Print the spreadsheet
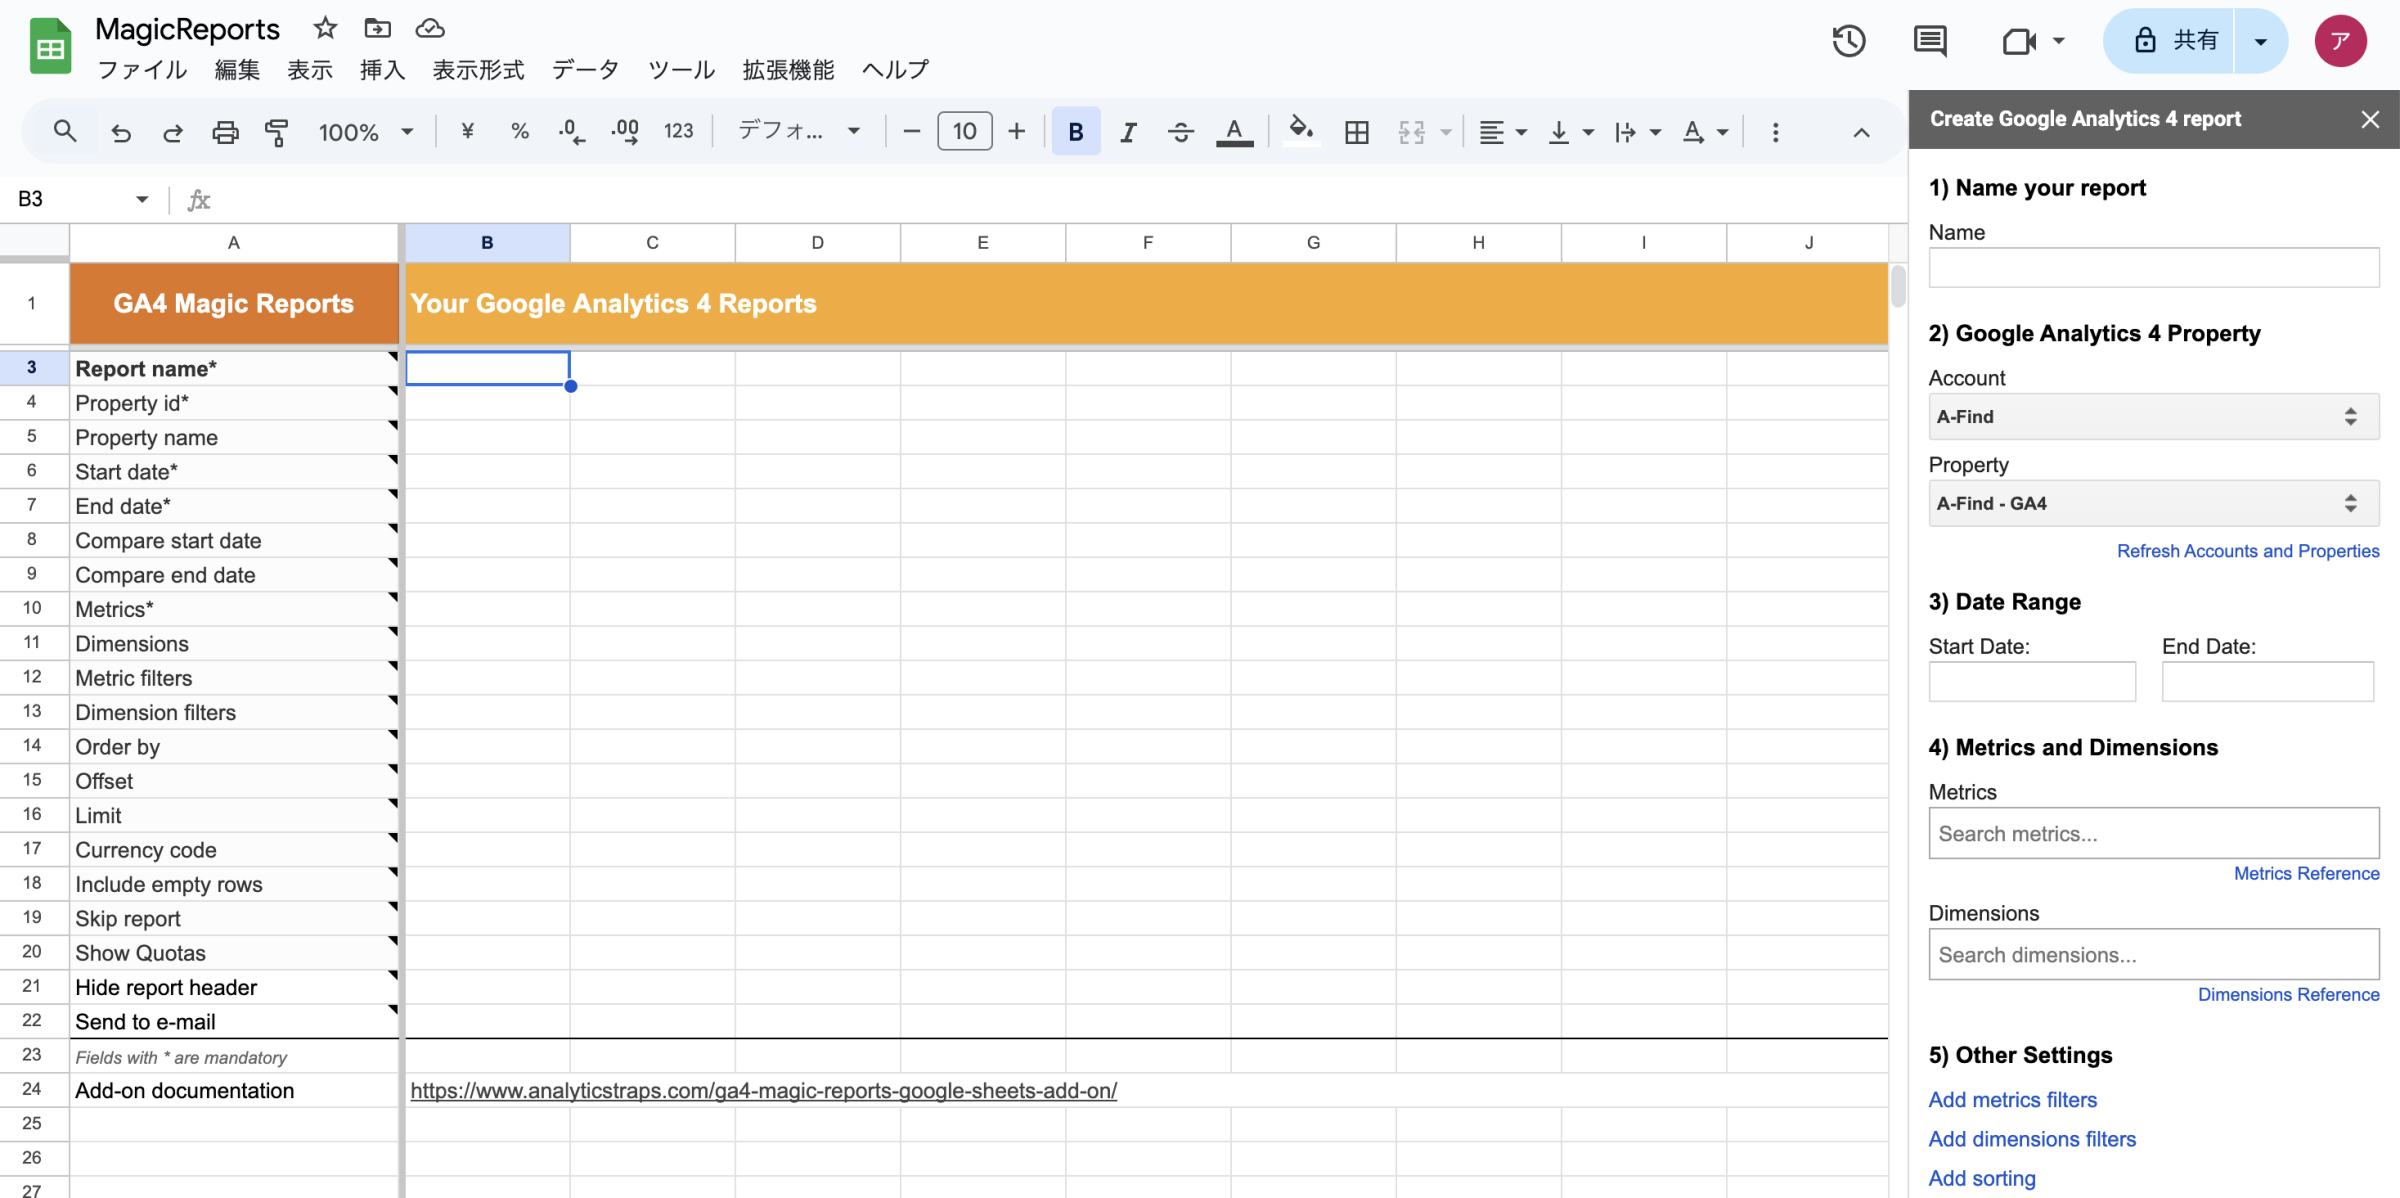The width and height of the screenshot is (2400, 1198). 225,132
